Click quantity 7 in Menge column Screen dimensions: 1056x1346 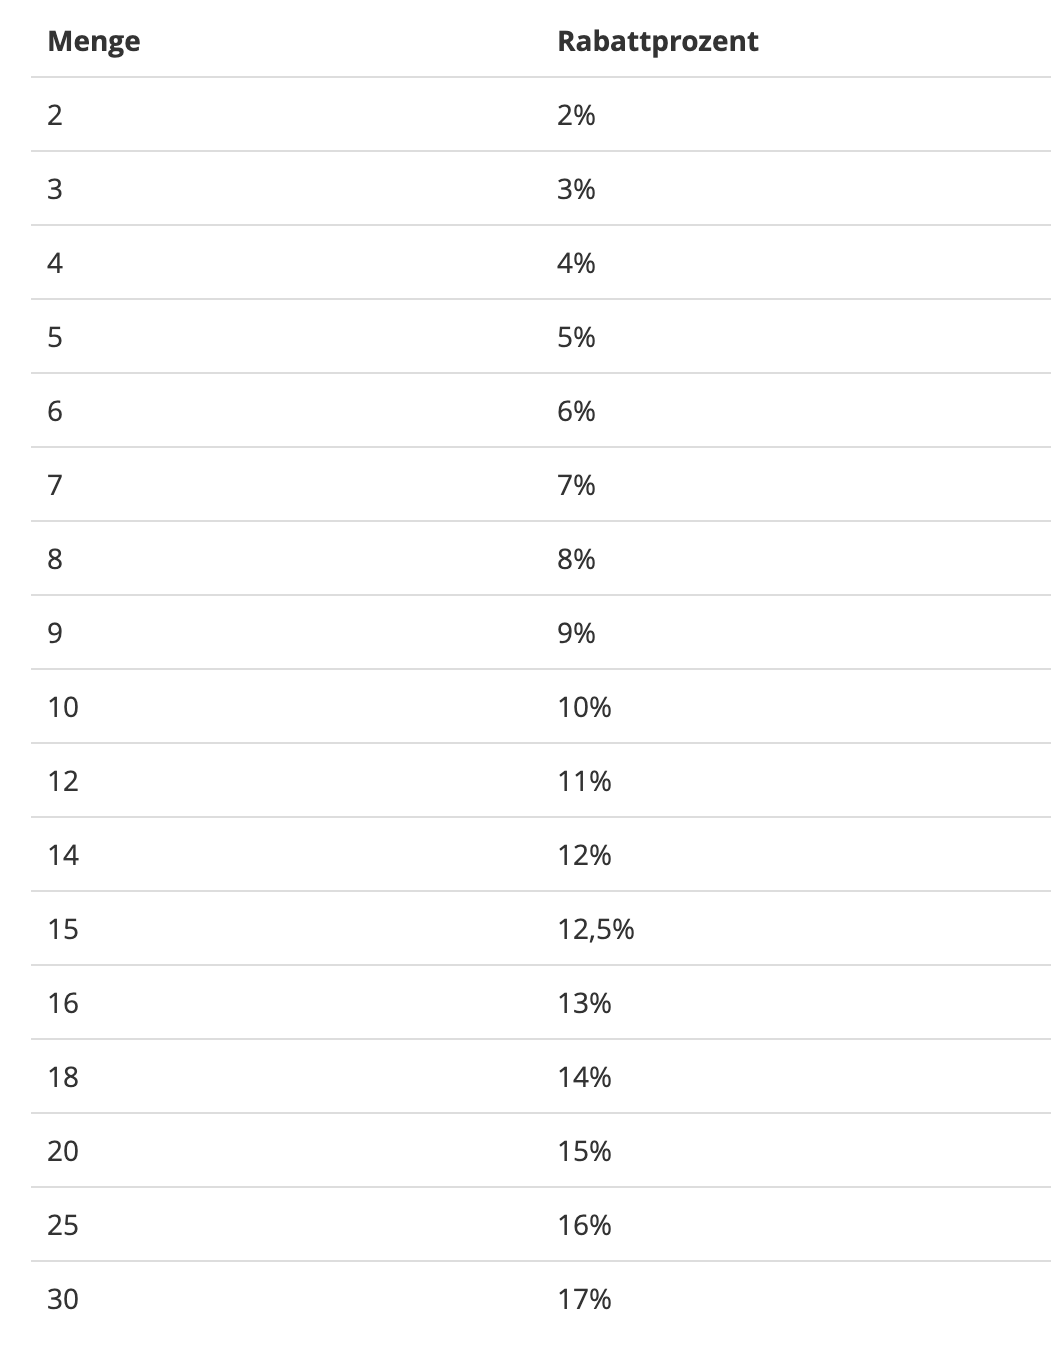tap(55, 485)
